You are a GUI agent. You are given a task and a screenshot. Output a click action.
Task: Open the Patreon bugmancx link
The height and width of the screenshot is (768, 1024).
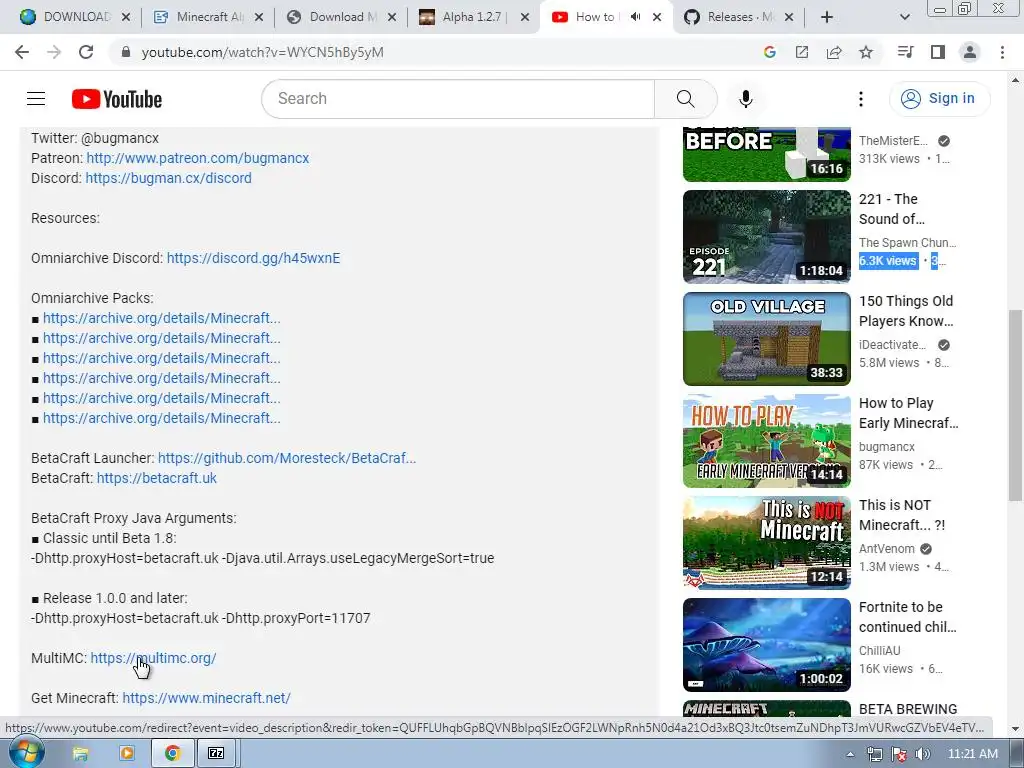(x=198, y=158)
